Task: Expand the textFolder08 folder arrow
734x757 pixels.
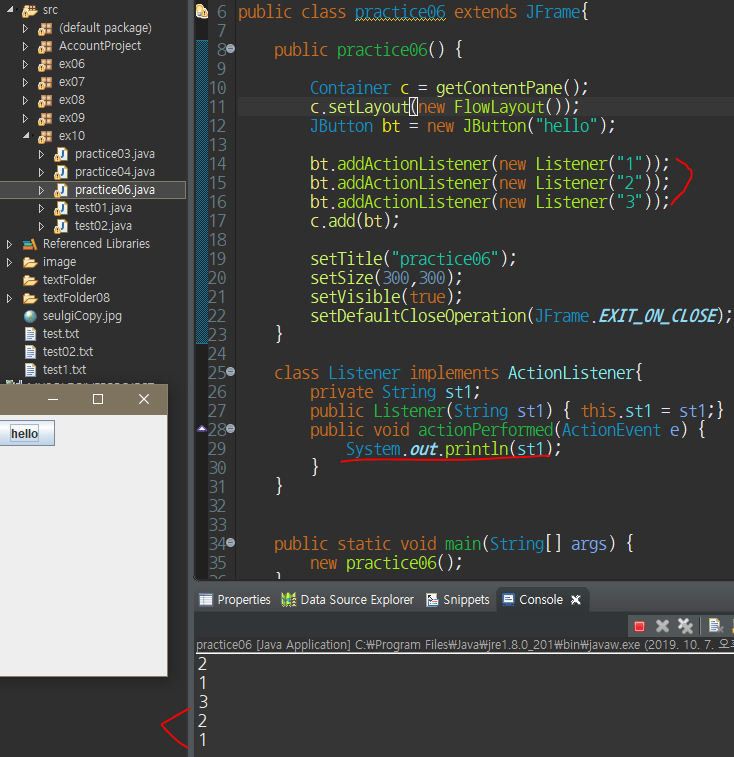Action: pyautogui.click(x=9, y=298)
